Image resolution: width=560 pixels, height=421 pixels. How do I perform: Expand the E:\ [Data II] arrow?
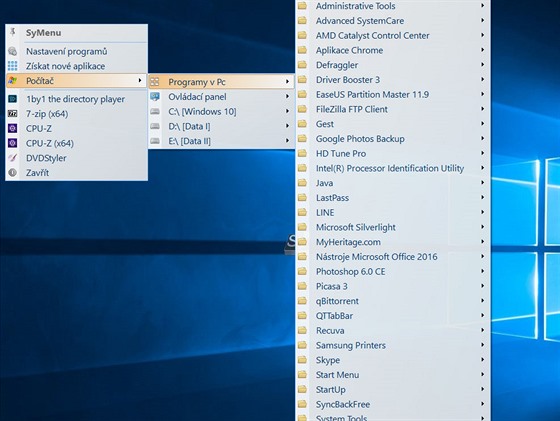pyautogui.click(x=287, y=141)
